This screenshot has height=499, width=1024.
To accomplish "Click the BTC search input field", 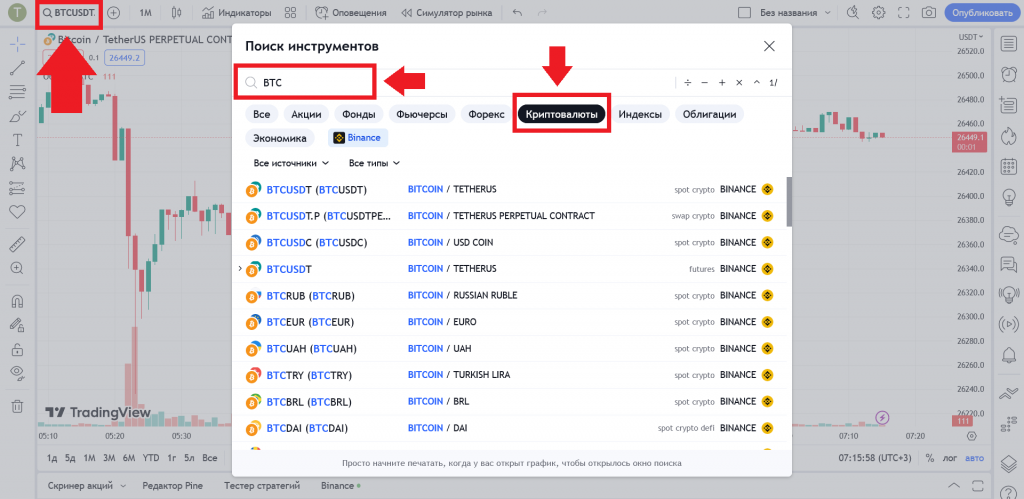I will 310,82.
